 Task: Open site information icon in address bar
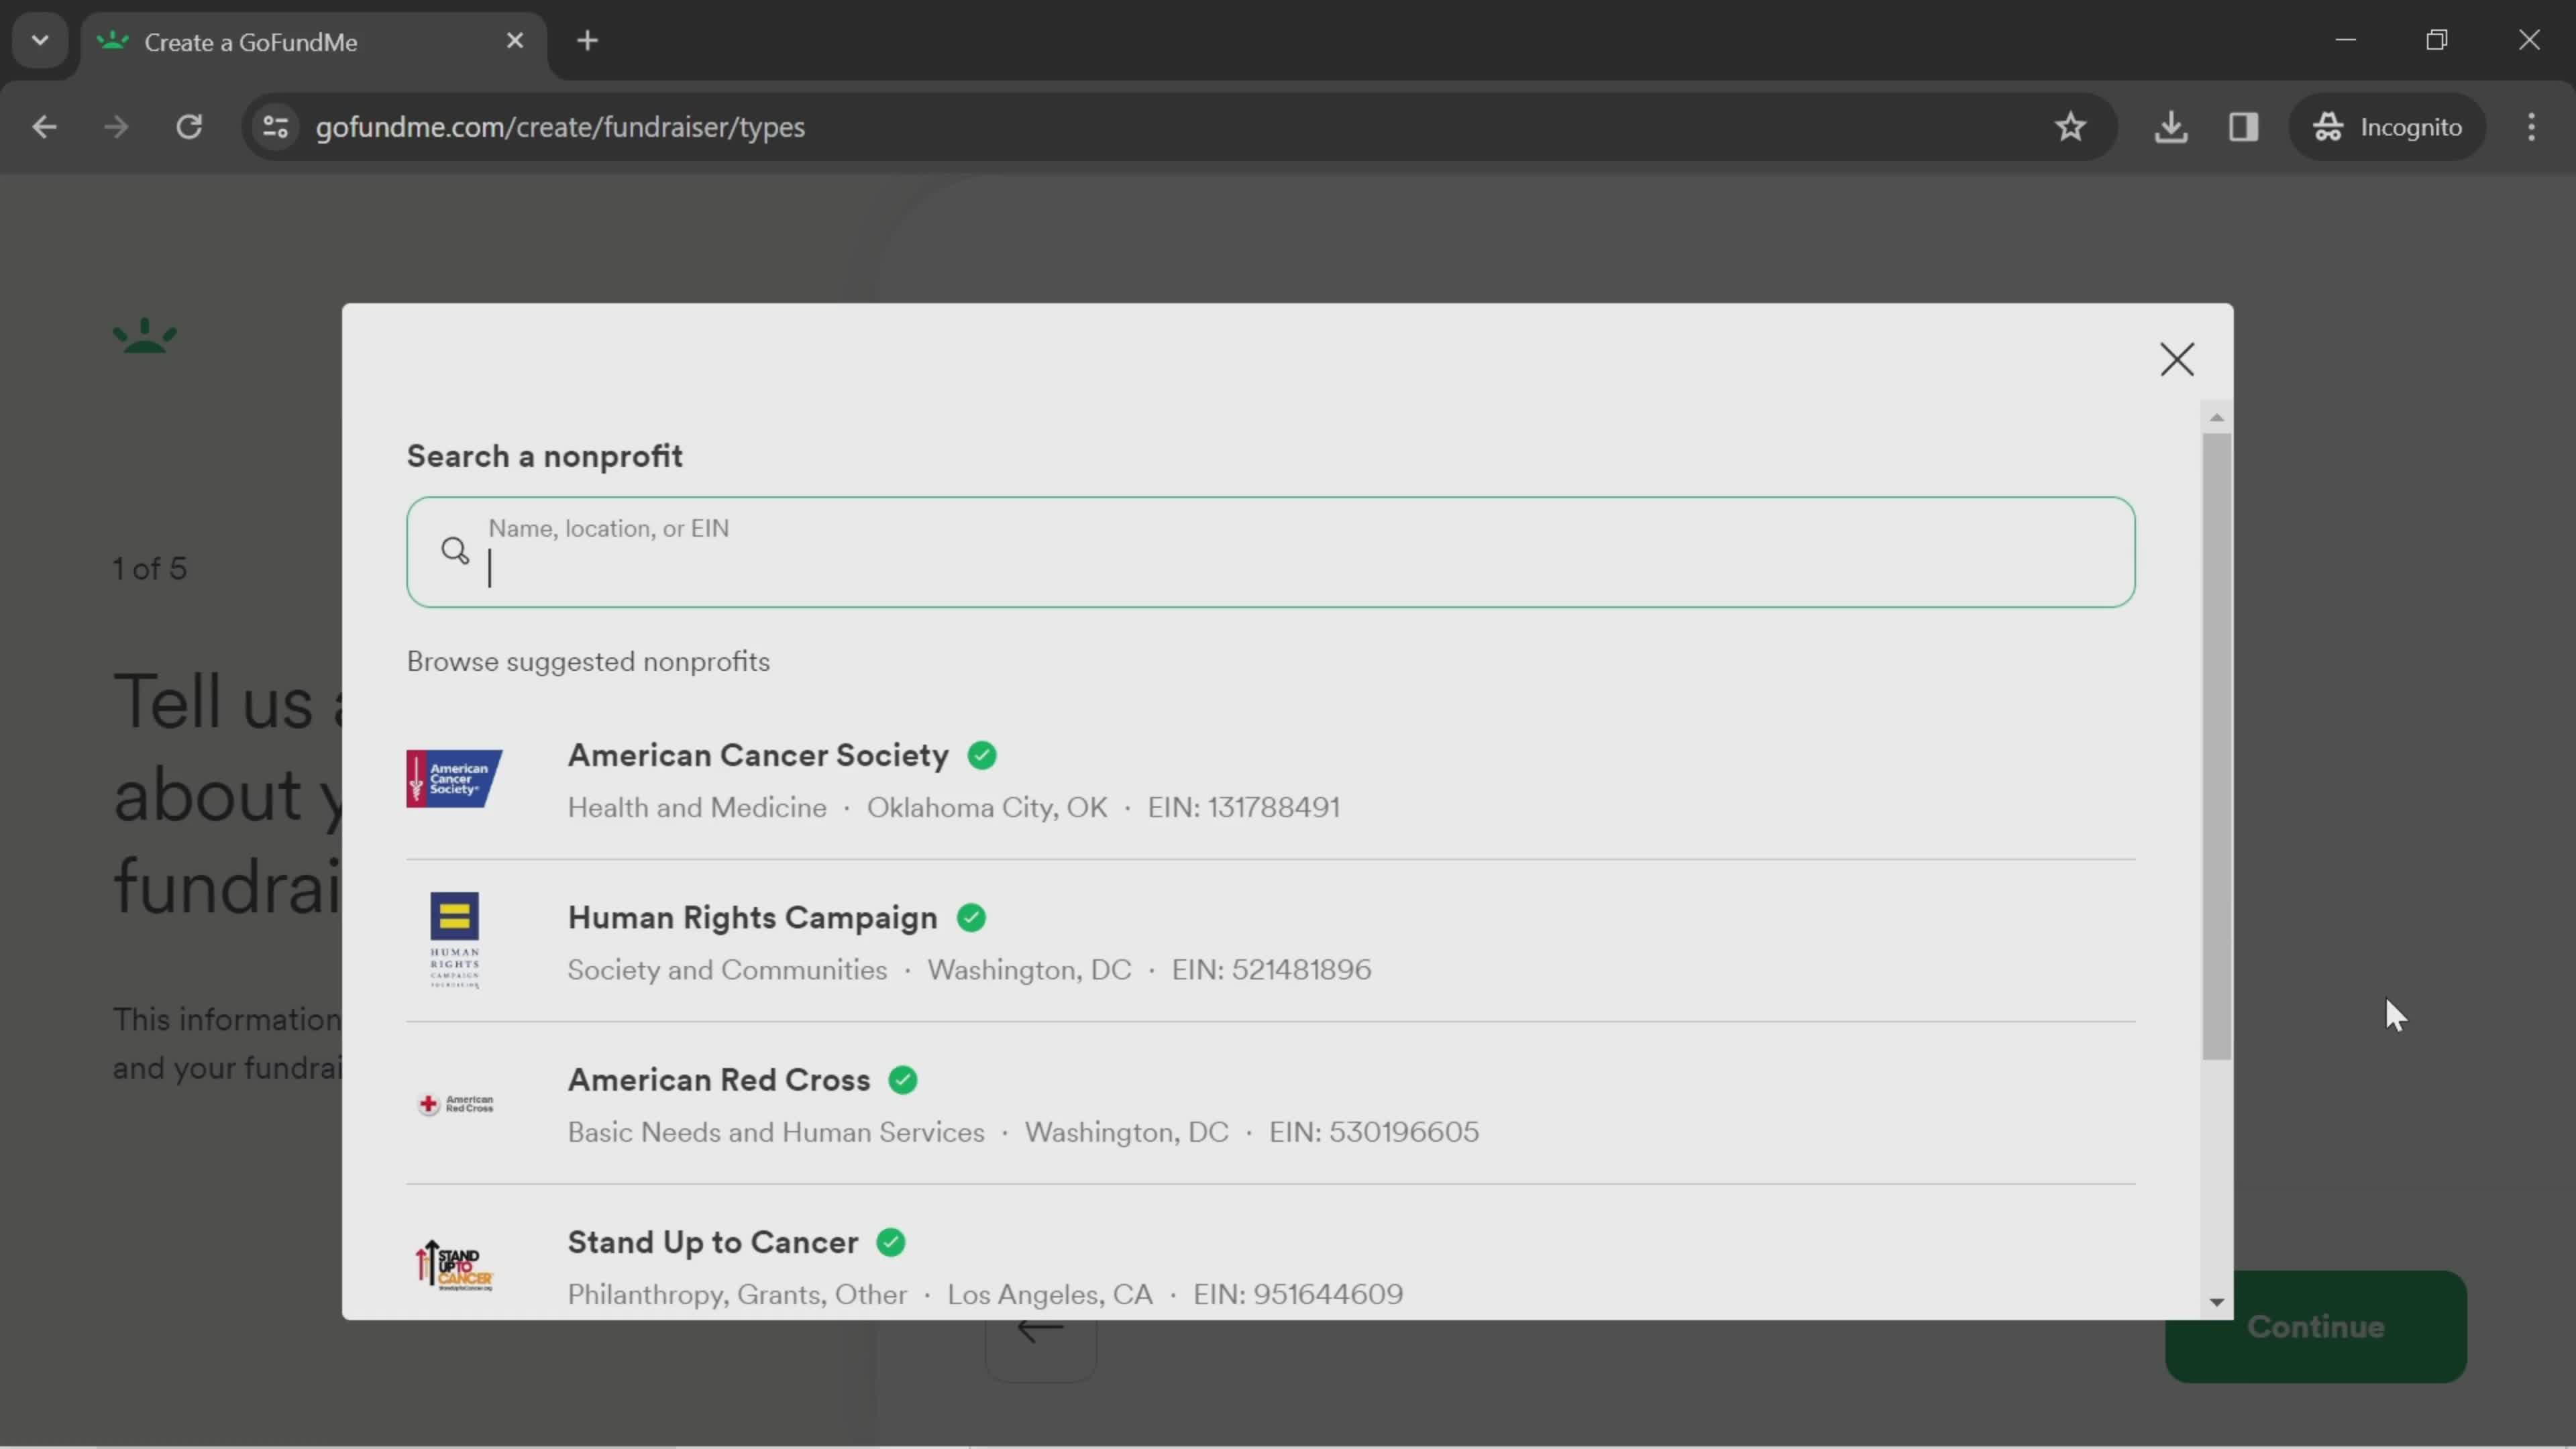pos(275,127)
